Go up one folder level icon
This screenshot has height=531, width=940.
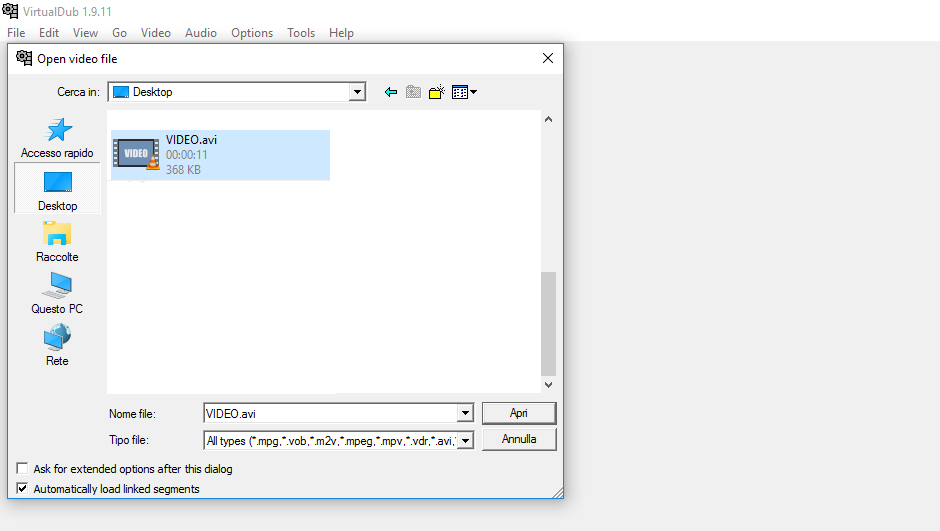414,92
